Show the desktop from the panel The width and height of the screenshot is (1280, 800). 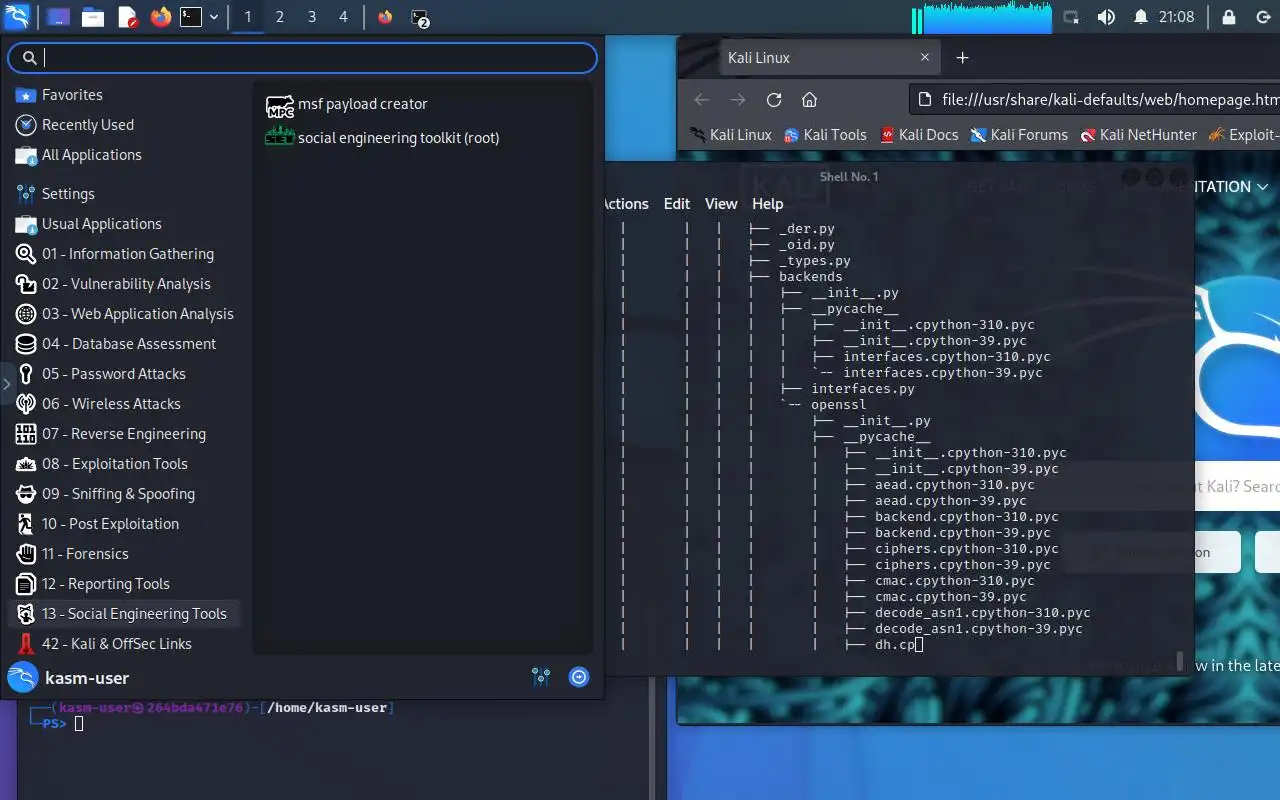(58, 17)
